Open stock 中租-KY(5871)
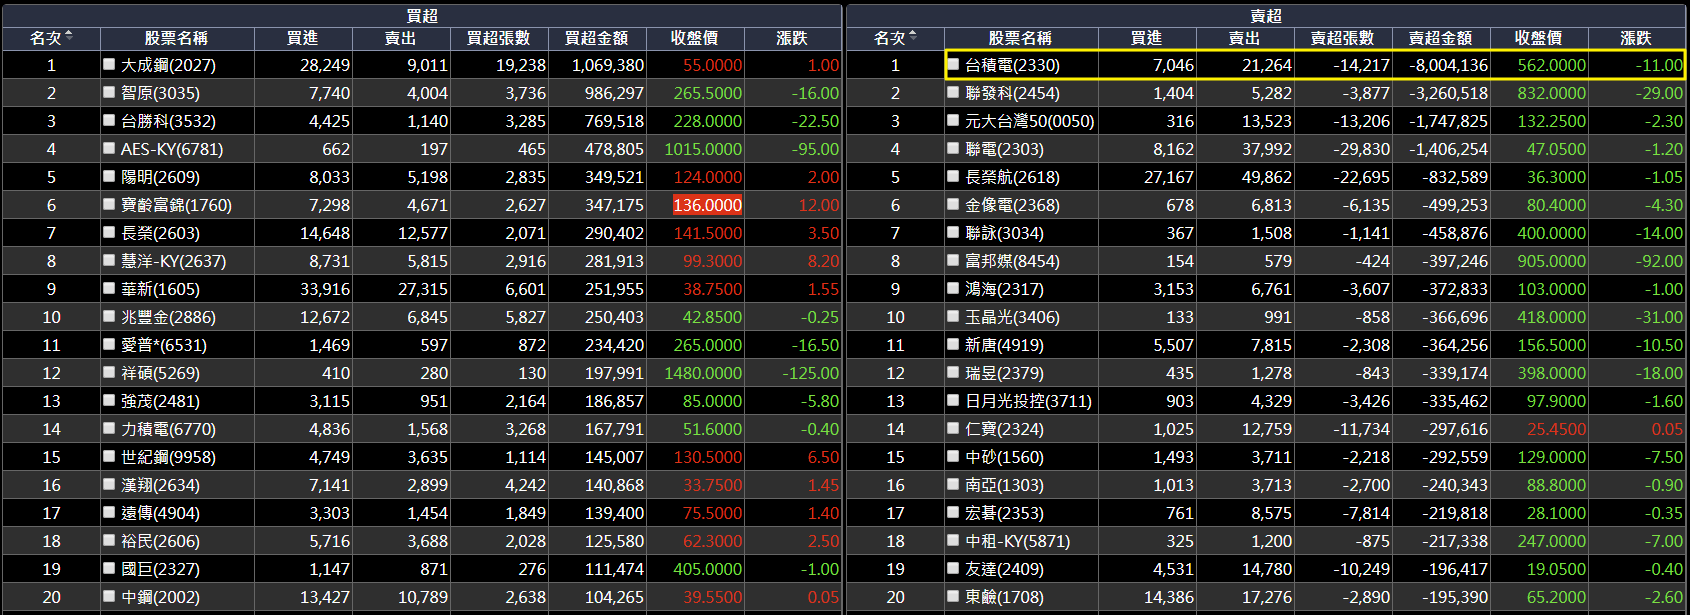Screen dimensions: 1690x615 (1017, 541)
